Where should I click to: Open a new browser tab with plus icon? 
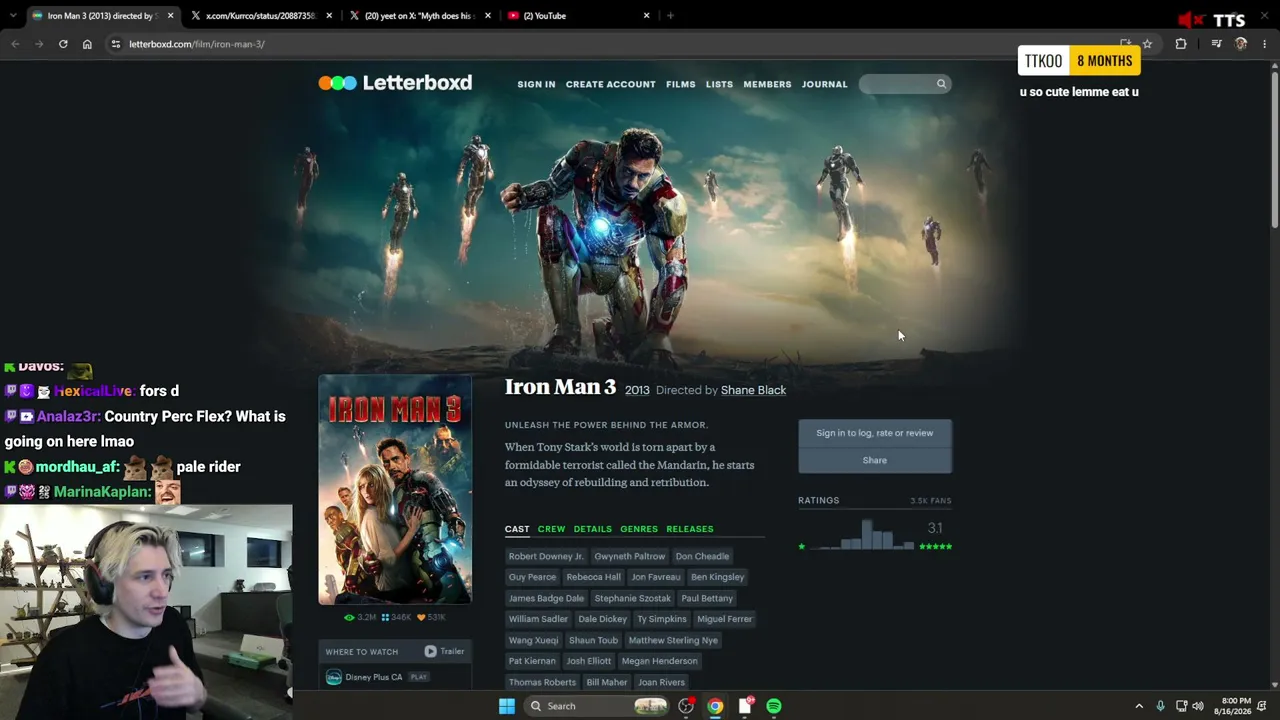tap(670, 15)
